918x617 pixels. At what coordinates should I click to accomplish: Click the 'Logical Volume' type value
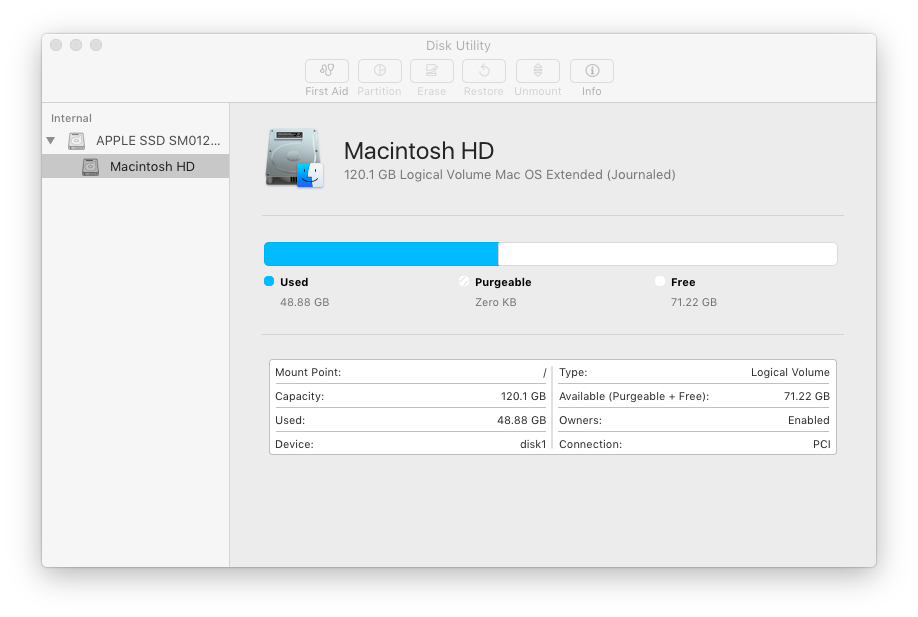(790, 372)
